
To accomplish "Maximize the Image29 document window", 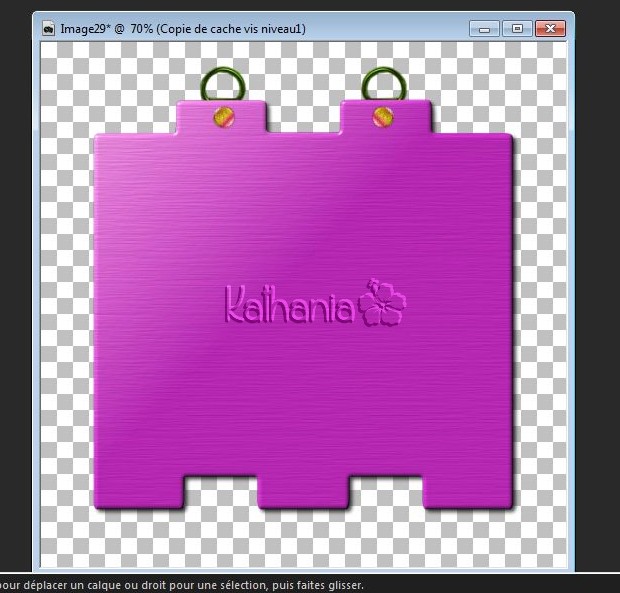I will point(517,29).
